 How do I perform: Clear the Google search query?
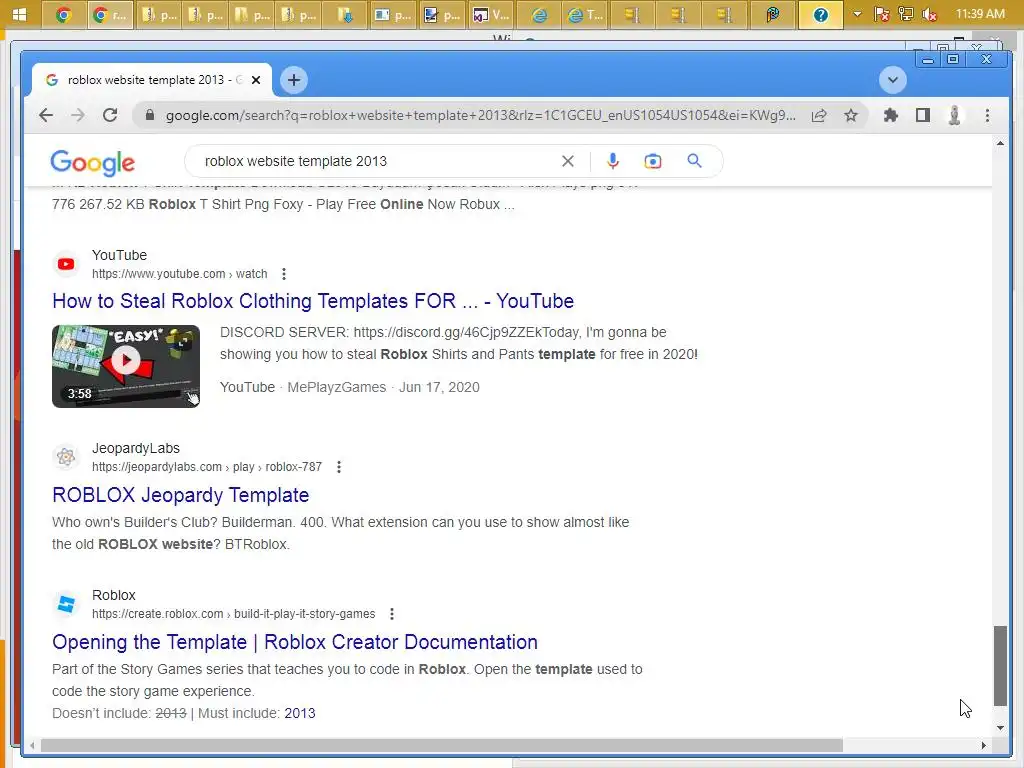tap(568, 161)
